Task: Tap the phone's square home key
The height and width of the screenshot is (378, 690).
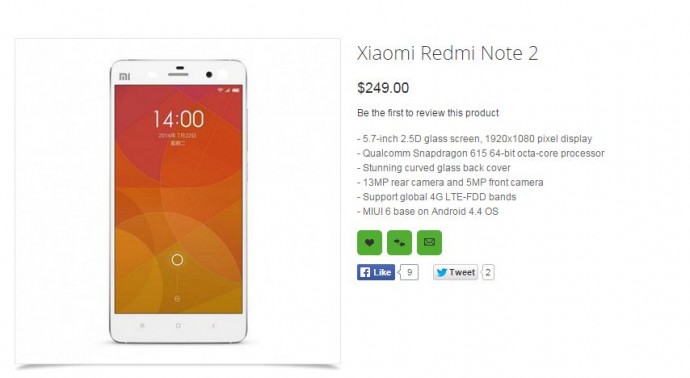Action: tap(178, 326)
